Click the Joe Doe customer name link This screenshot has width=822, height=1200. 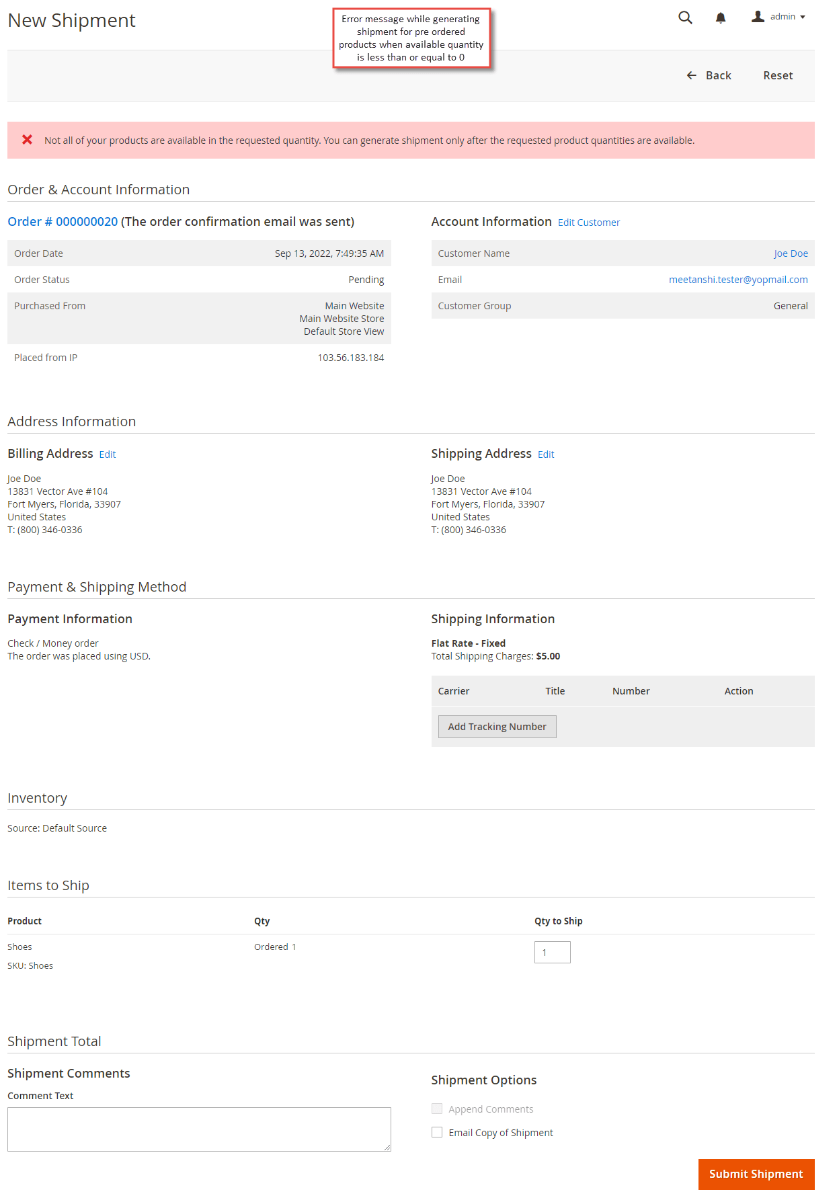(x=790, y=253)
